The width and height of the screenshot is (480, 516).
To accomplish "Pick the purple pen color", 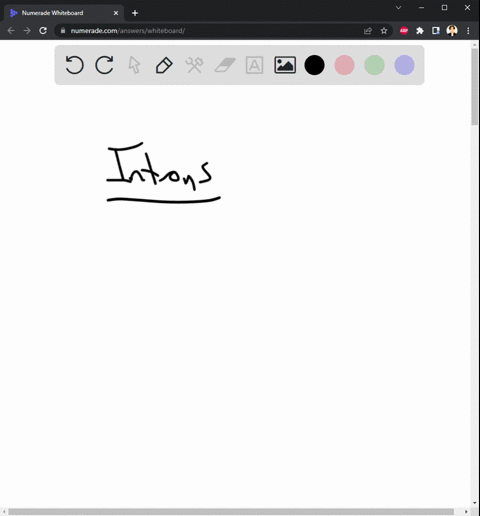I will [x=404, y=65].
